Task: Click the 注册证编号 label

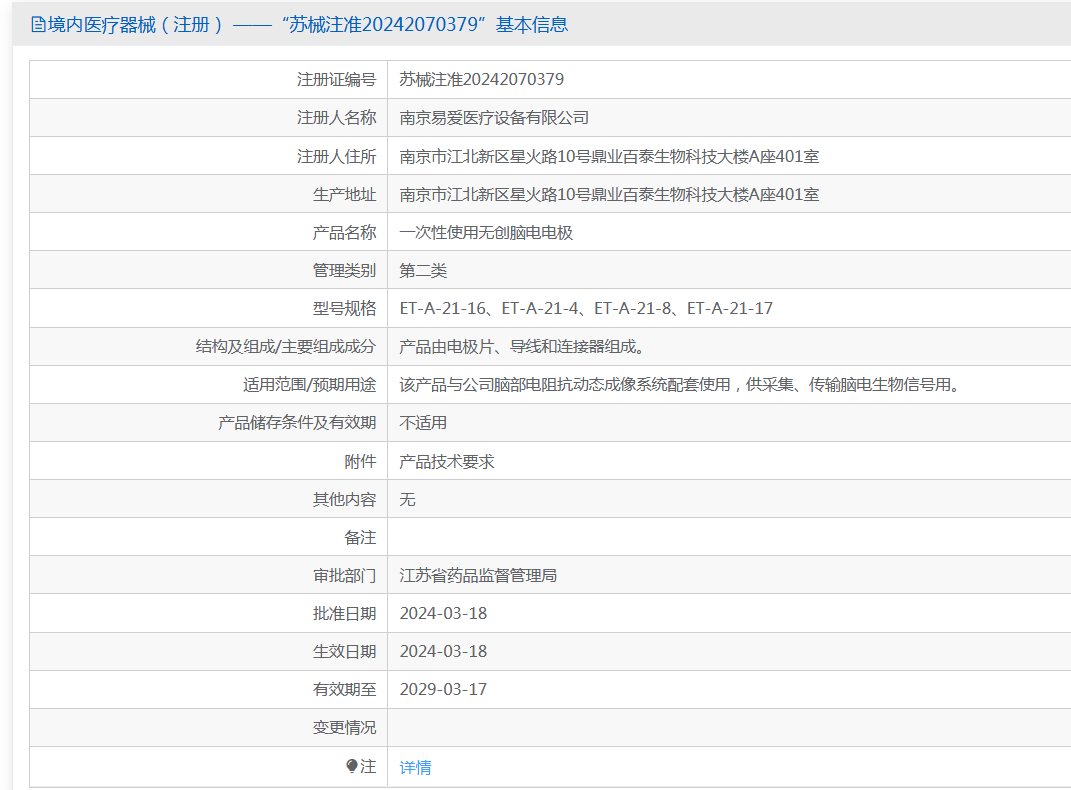Action: 336,80
